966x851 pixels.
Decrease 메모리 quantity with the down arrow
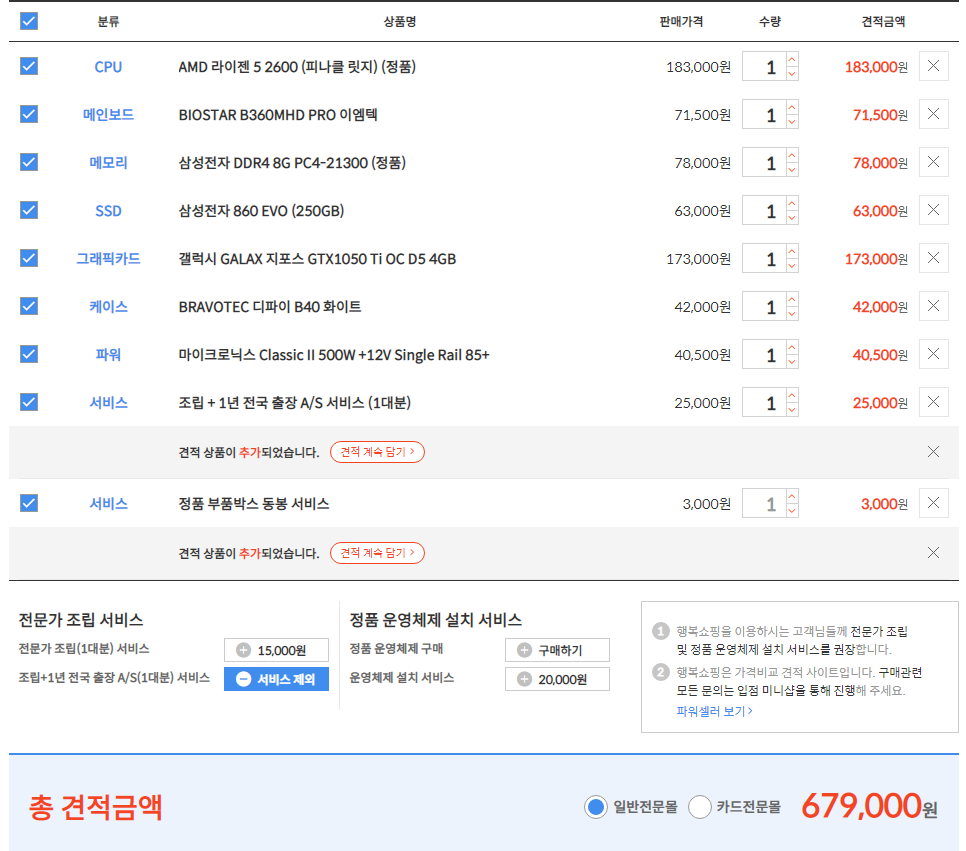792,169
